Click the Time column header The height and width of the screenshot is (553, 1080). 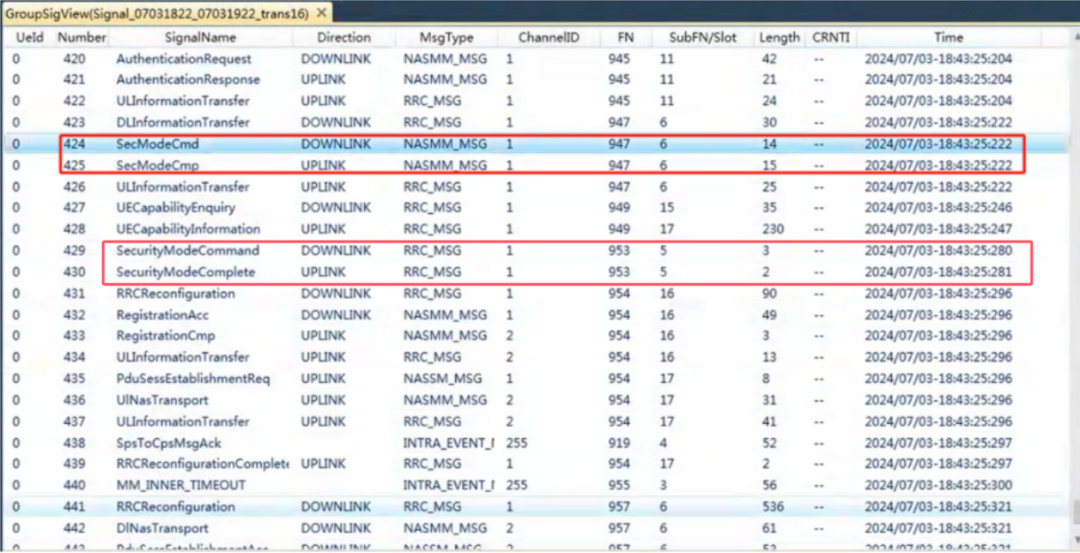(x=948, y=37)
